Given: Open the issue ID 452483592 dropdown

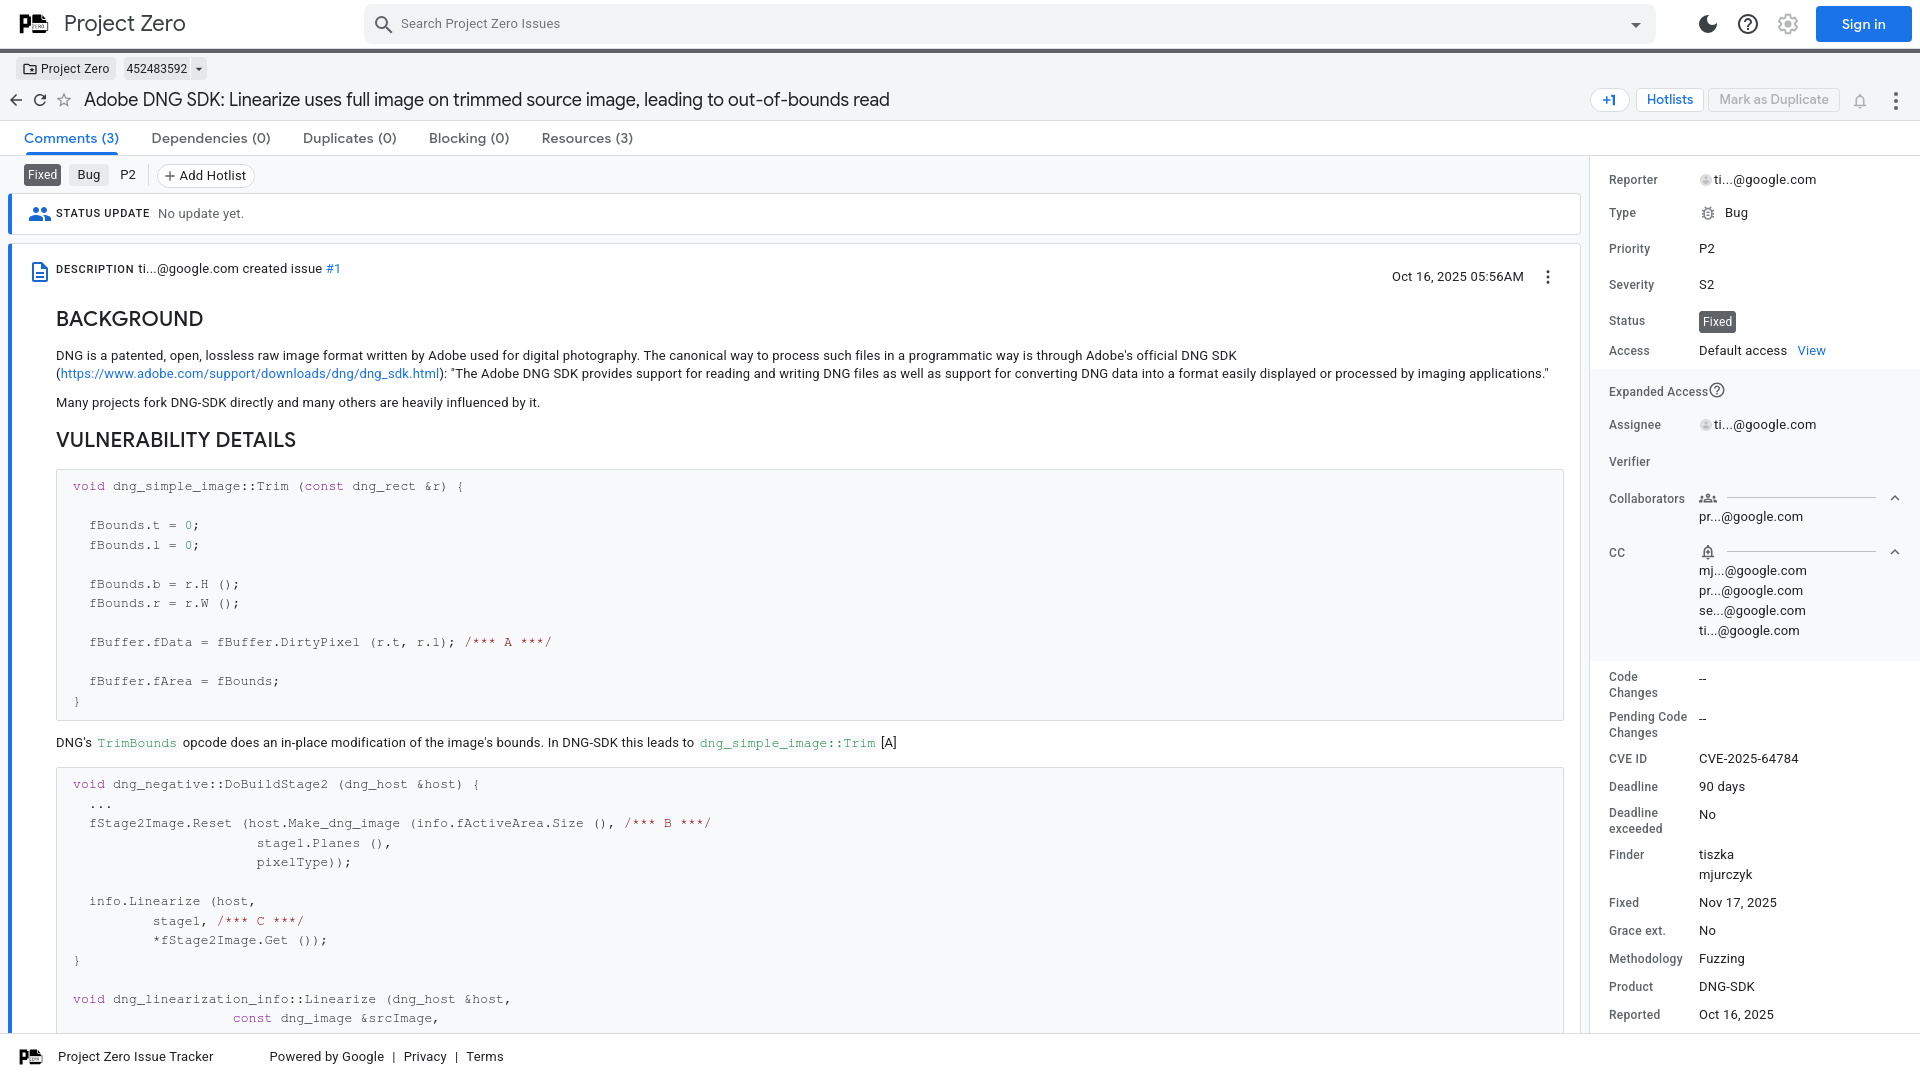Looking at the screenshot, I should pyautogui.click(x=196, y=69).
